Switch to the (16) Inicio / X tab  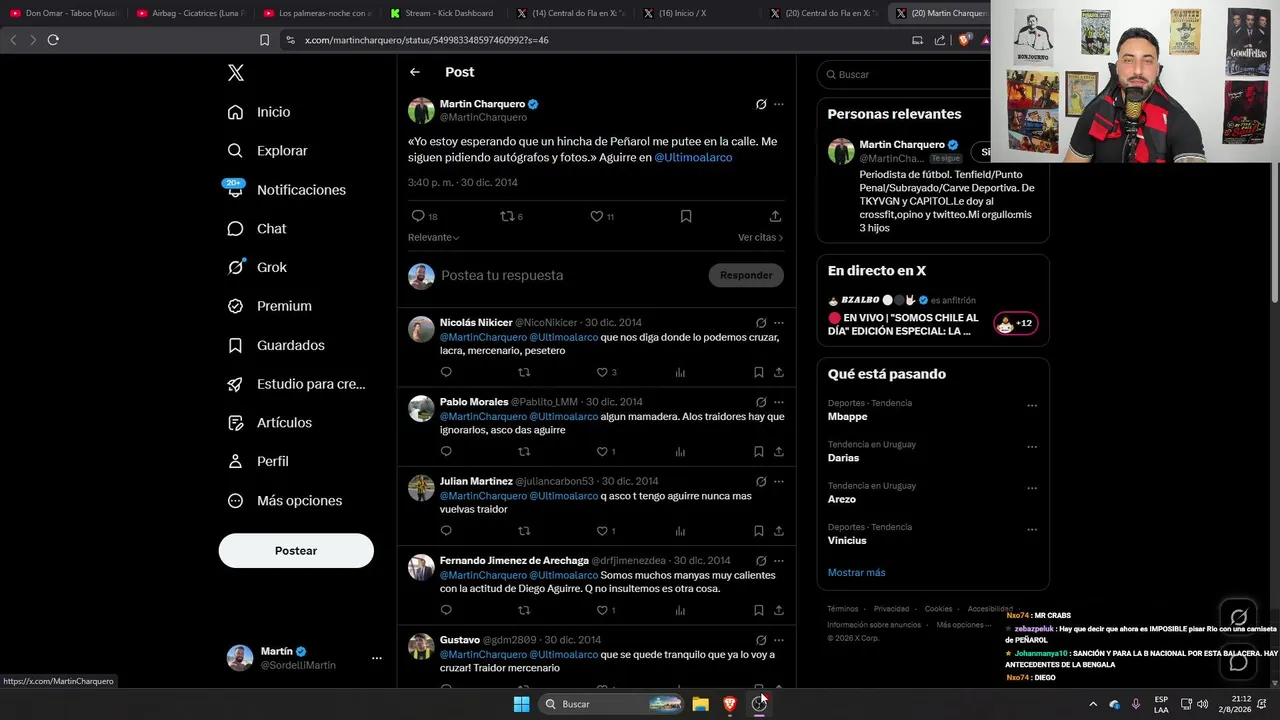[x=696, y=13]
